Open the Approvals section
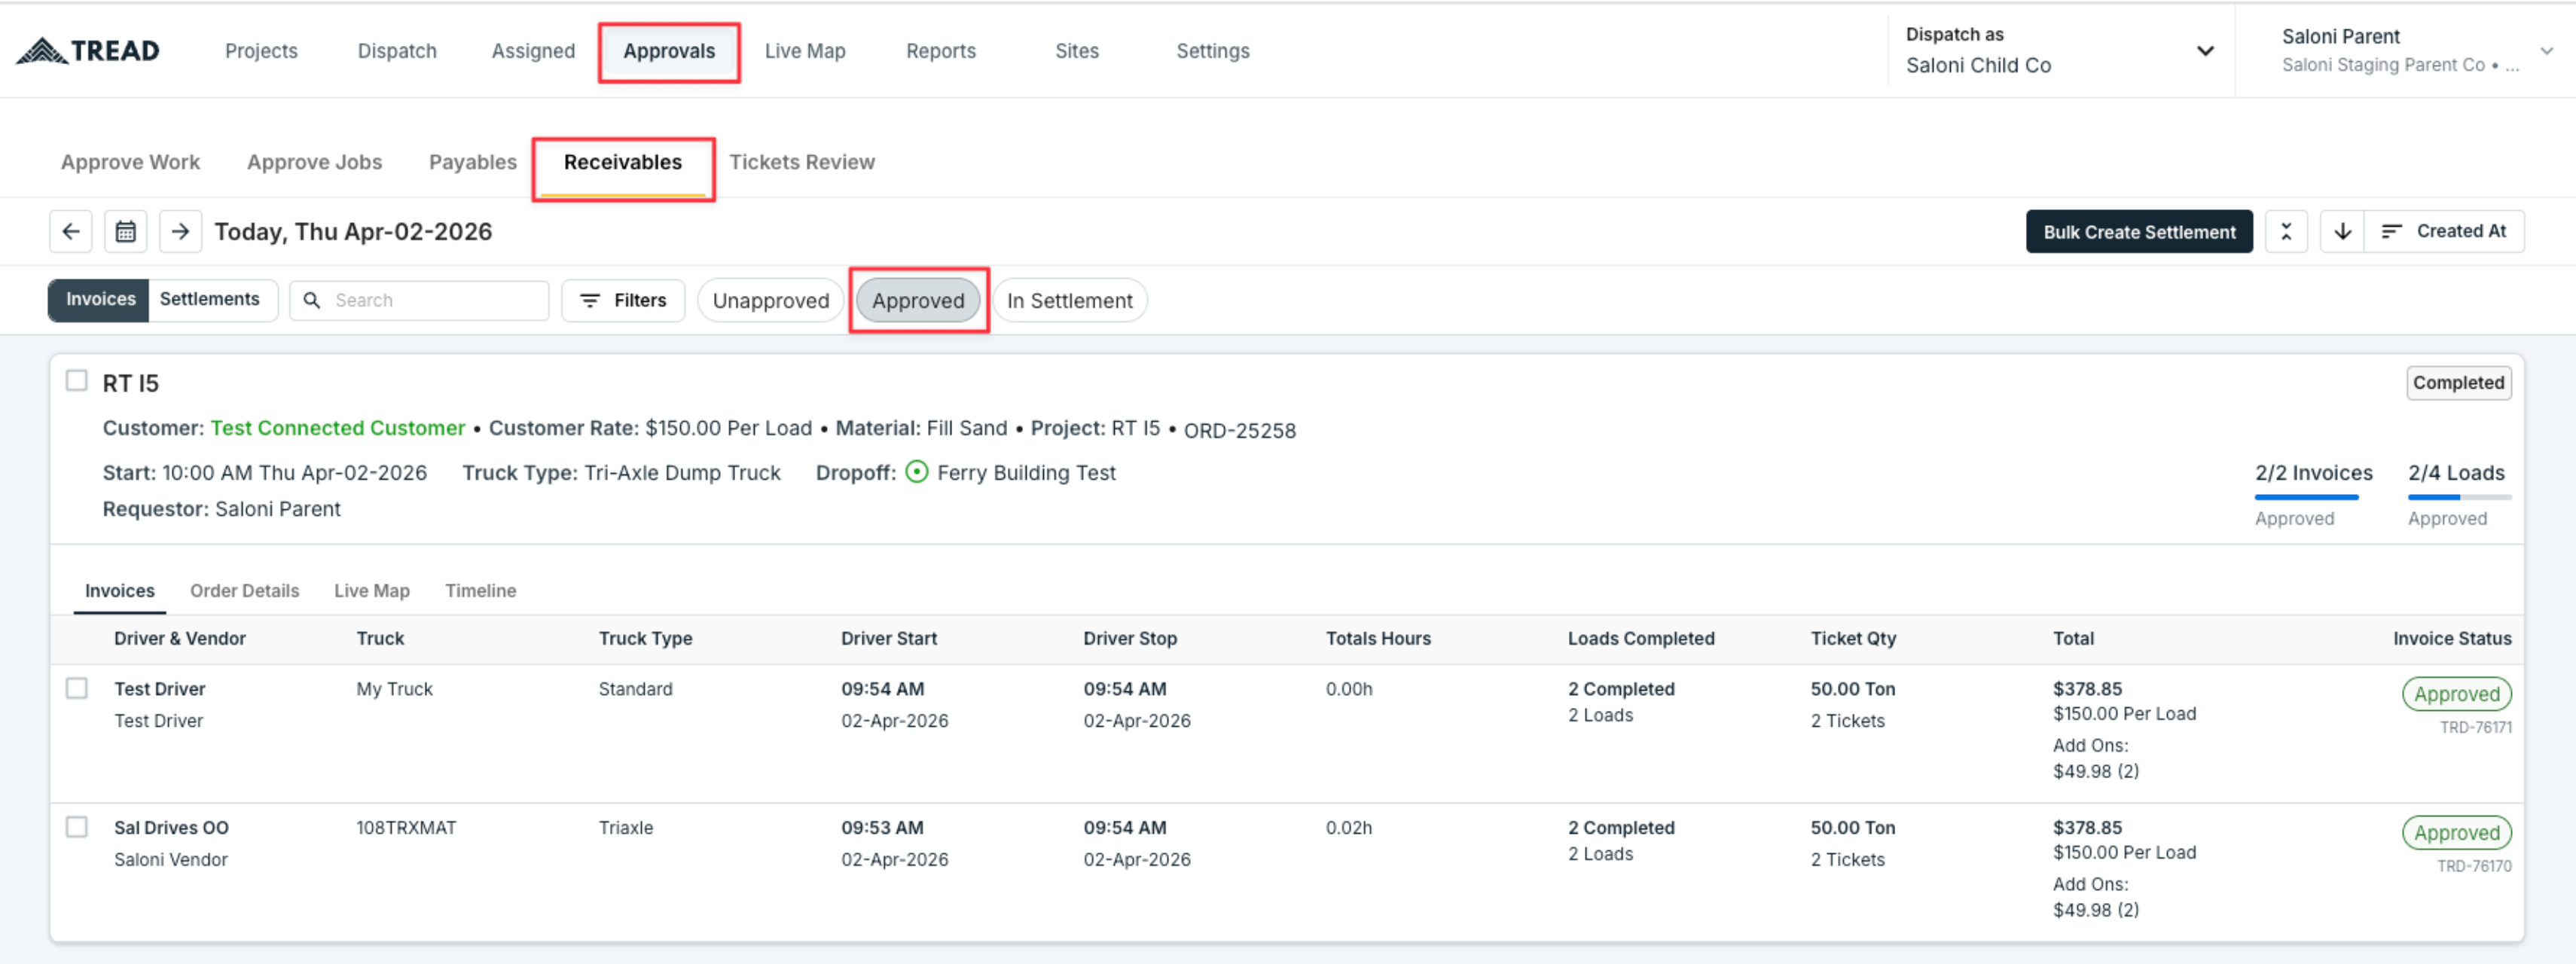2576x964 pixels. point(669,50)
